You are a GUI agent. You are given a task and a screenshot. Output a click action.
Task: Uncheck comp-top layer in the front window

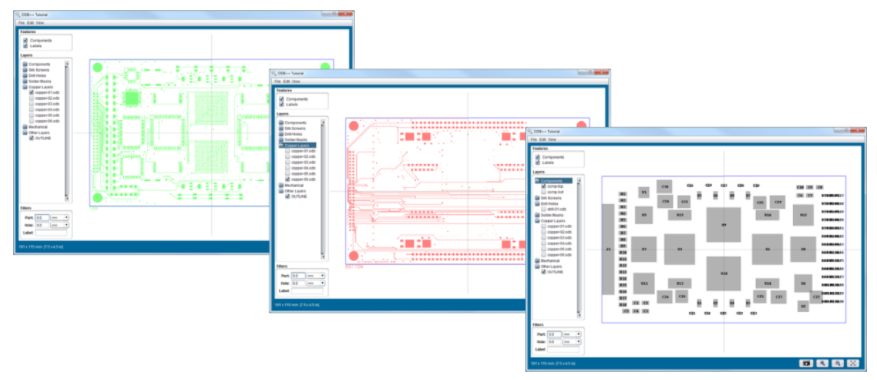pyautogui.click(x=543, y=186)
